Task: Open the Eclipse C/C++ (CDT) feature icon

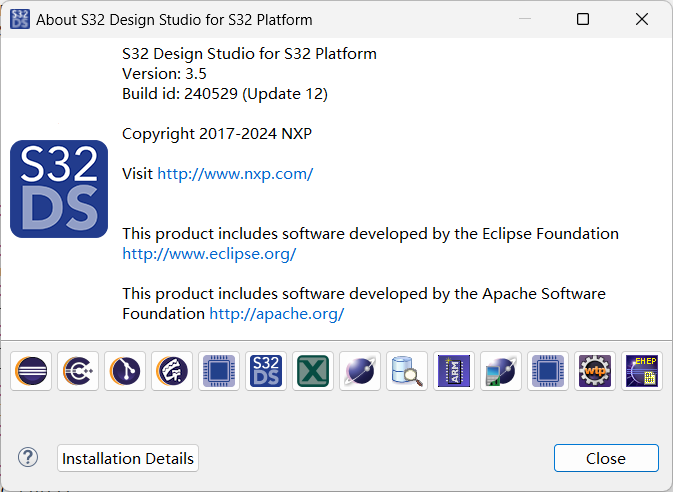Action: [x=78, y=371]
